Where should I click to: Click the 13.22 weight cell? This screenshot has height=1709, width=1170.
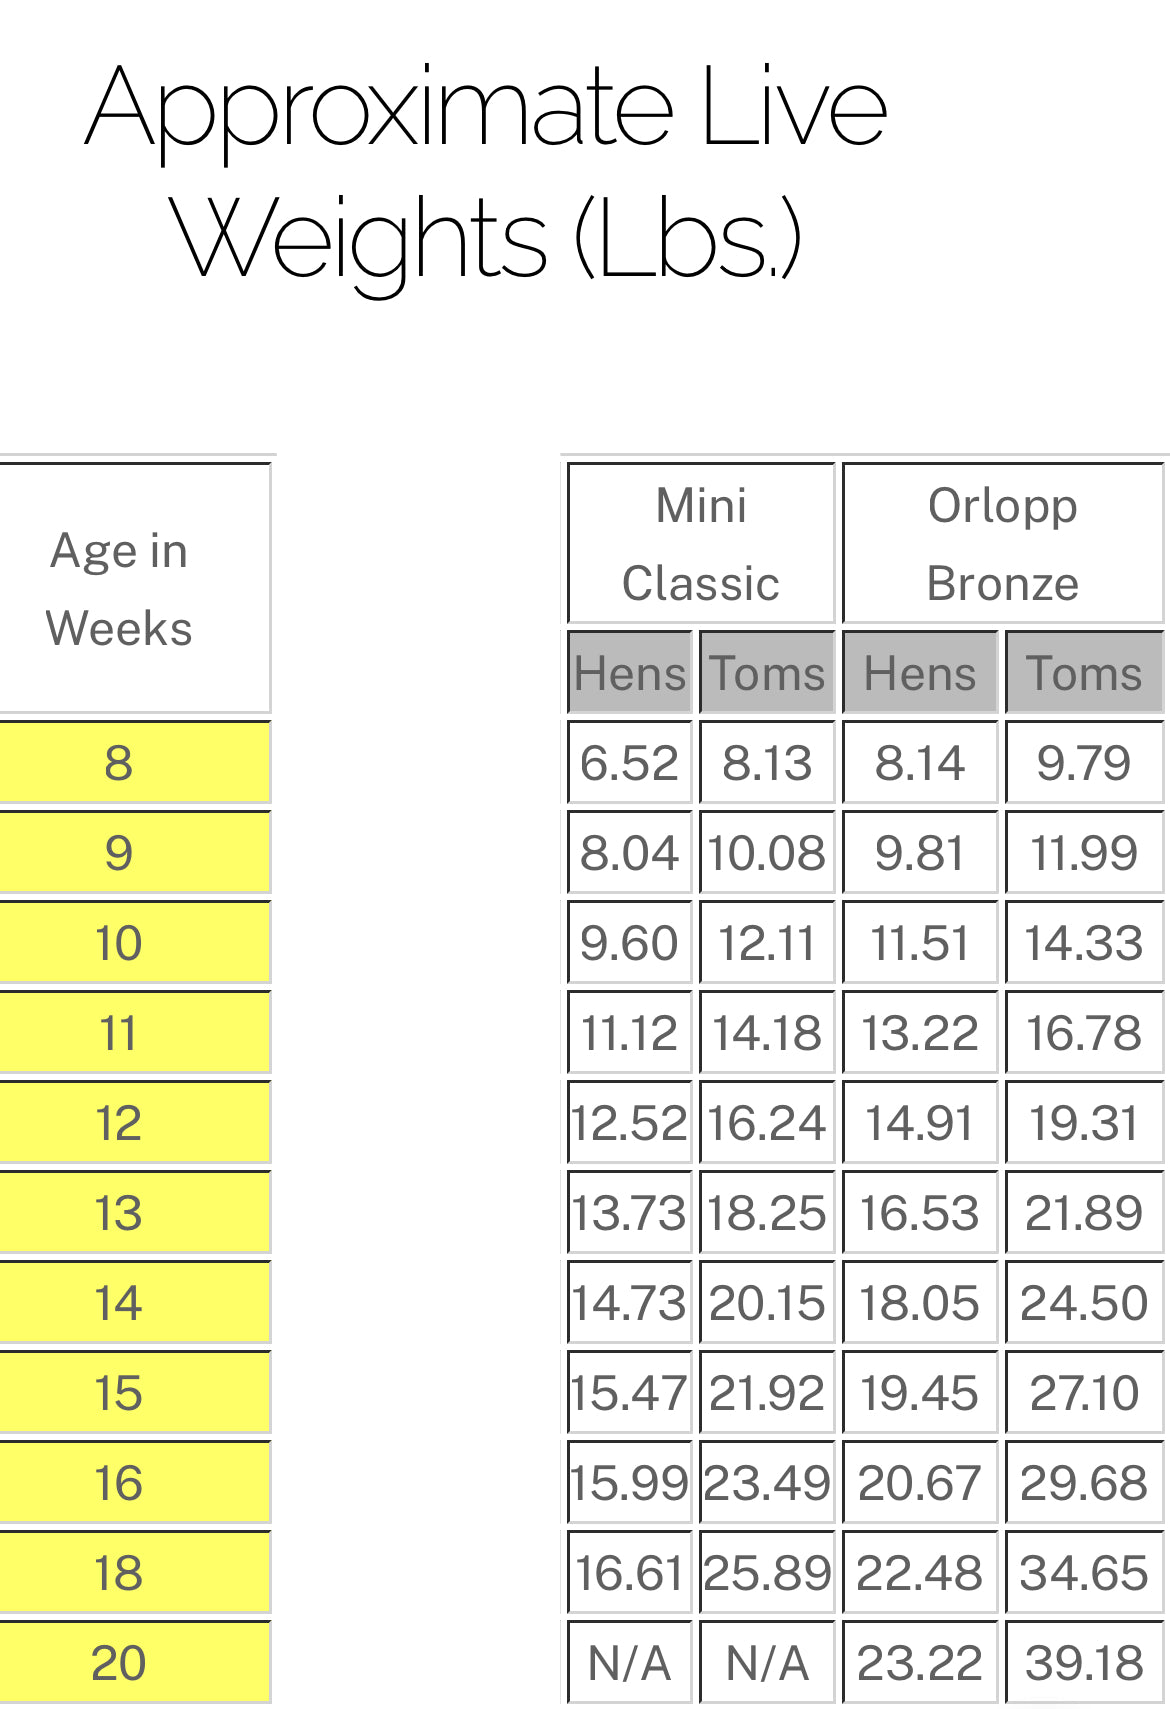pyautogui.click(x=920, y=1033)
